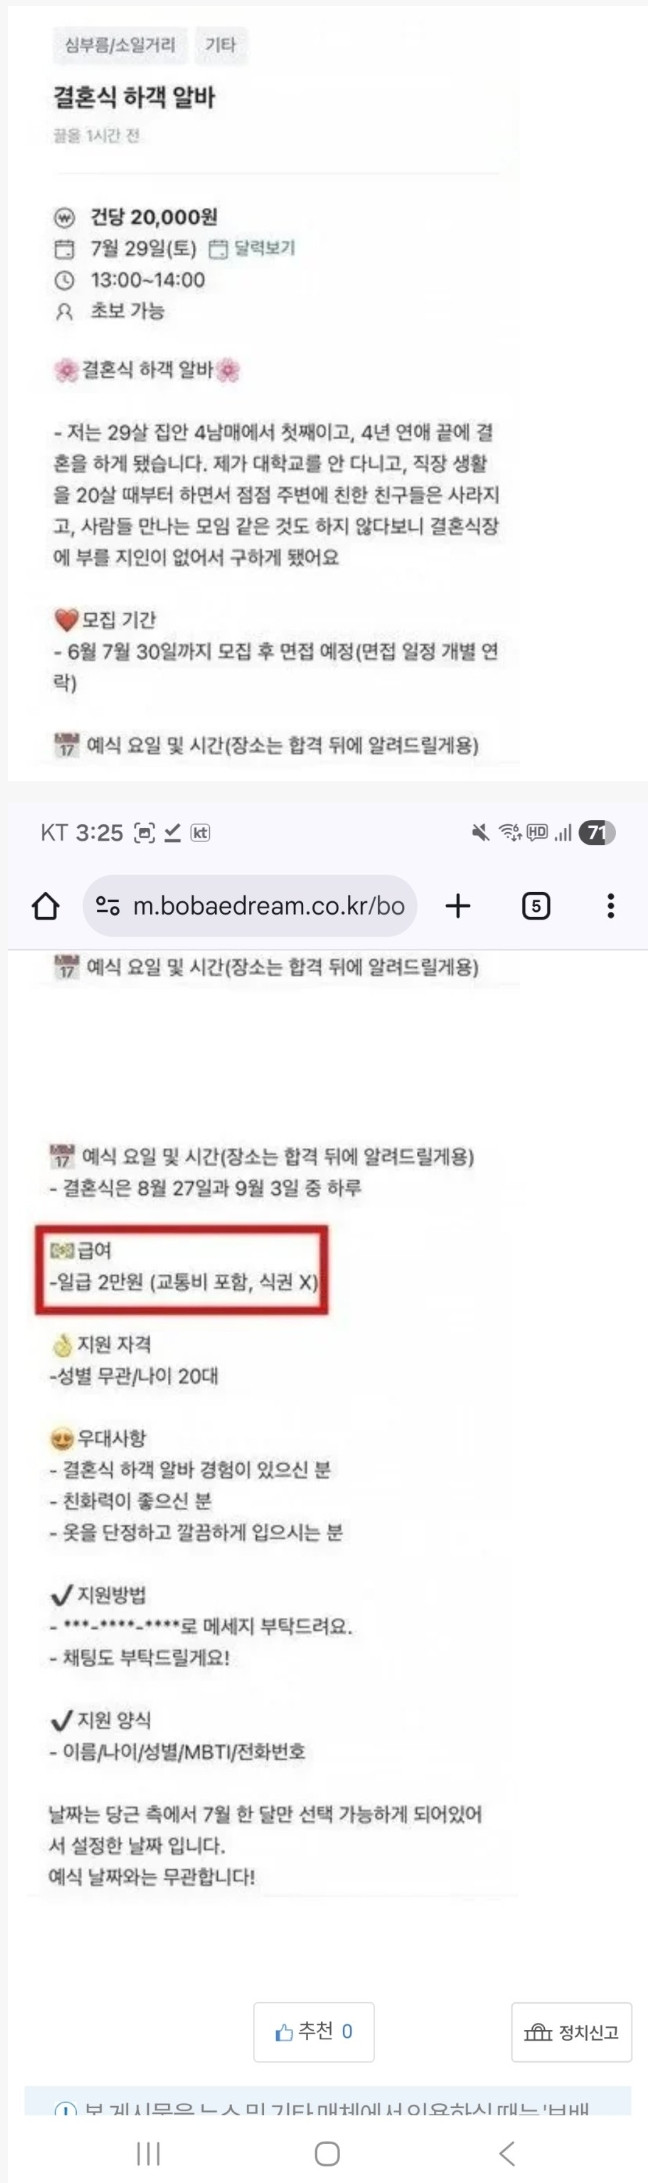Tap the site info icon in address bar
This screenshot has height=2183, width=648.
(108, 906)
